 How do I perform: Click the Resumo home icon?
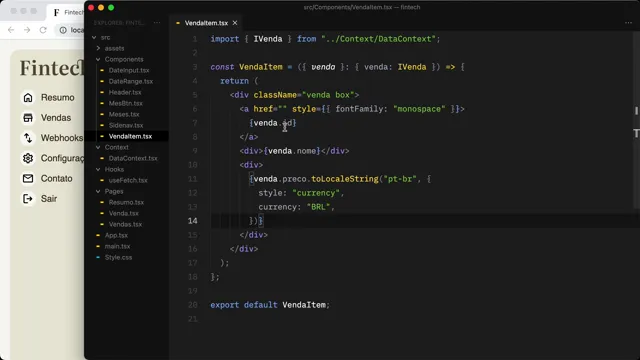click(28, 98)
